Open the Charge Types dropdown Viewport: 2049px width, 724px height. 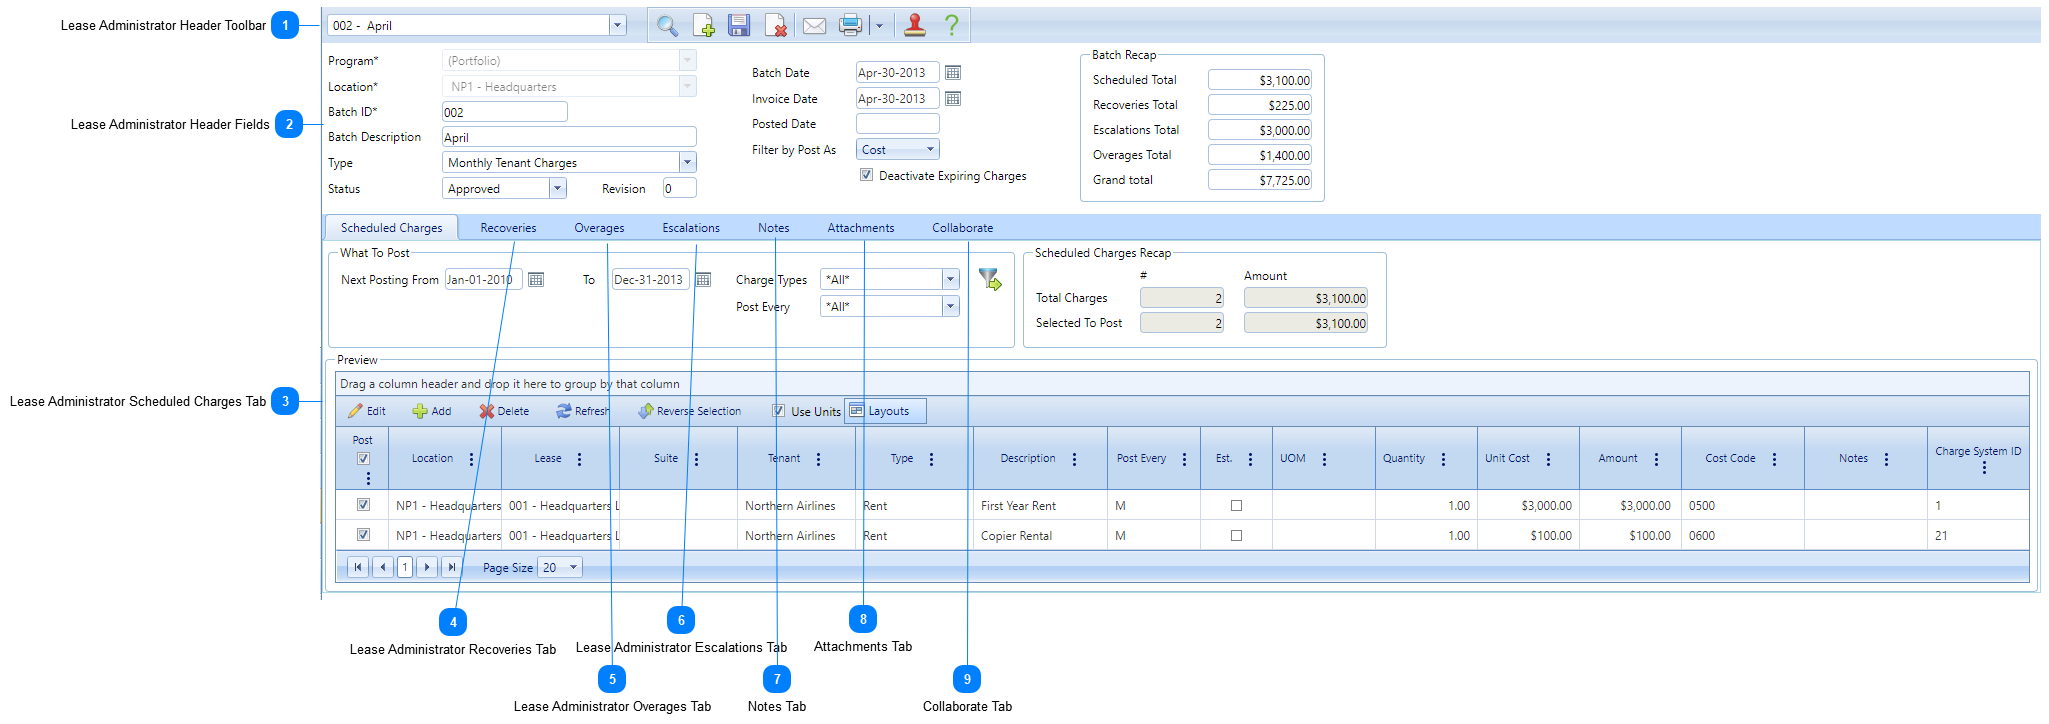pos(950,279)
